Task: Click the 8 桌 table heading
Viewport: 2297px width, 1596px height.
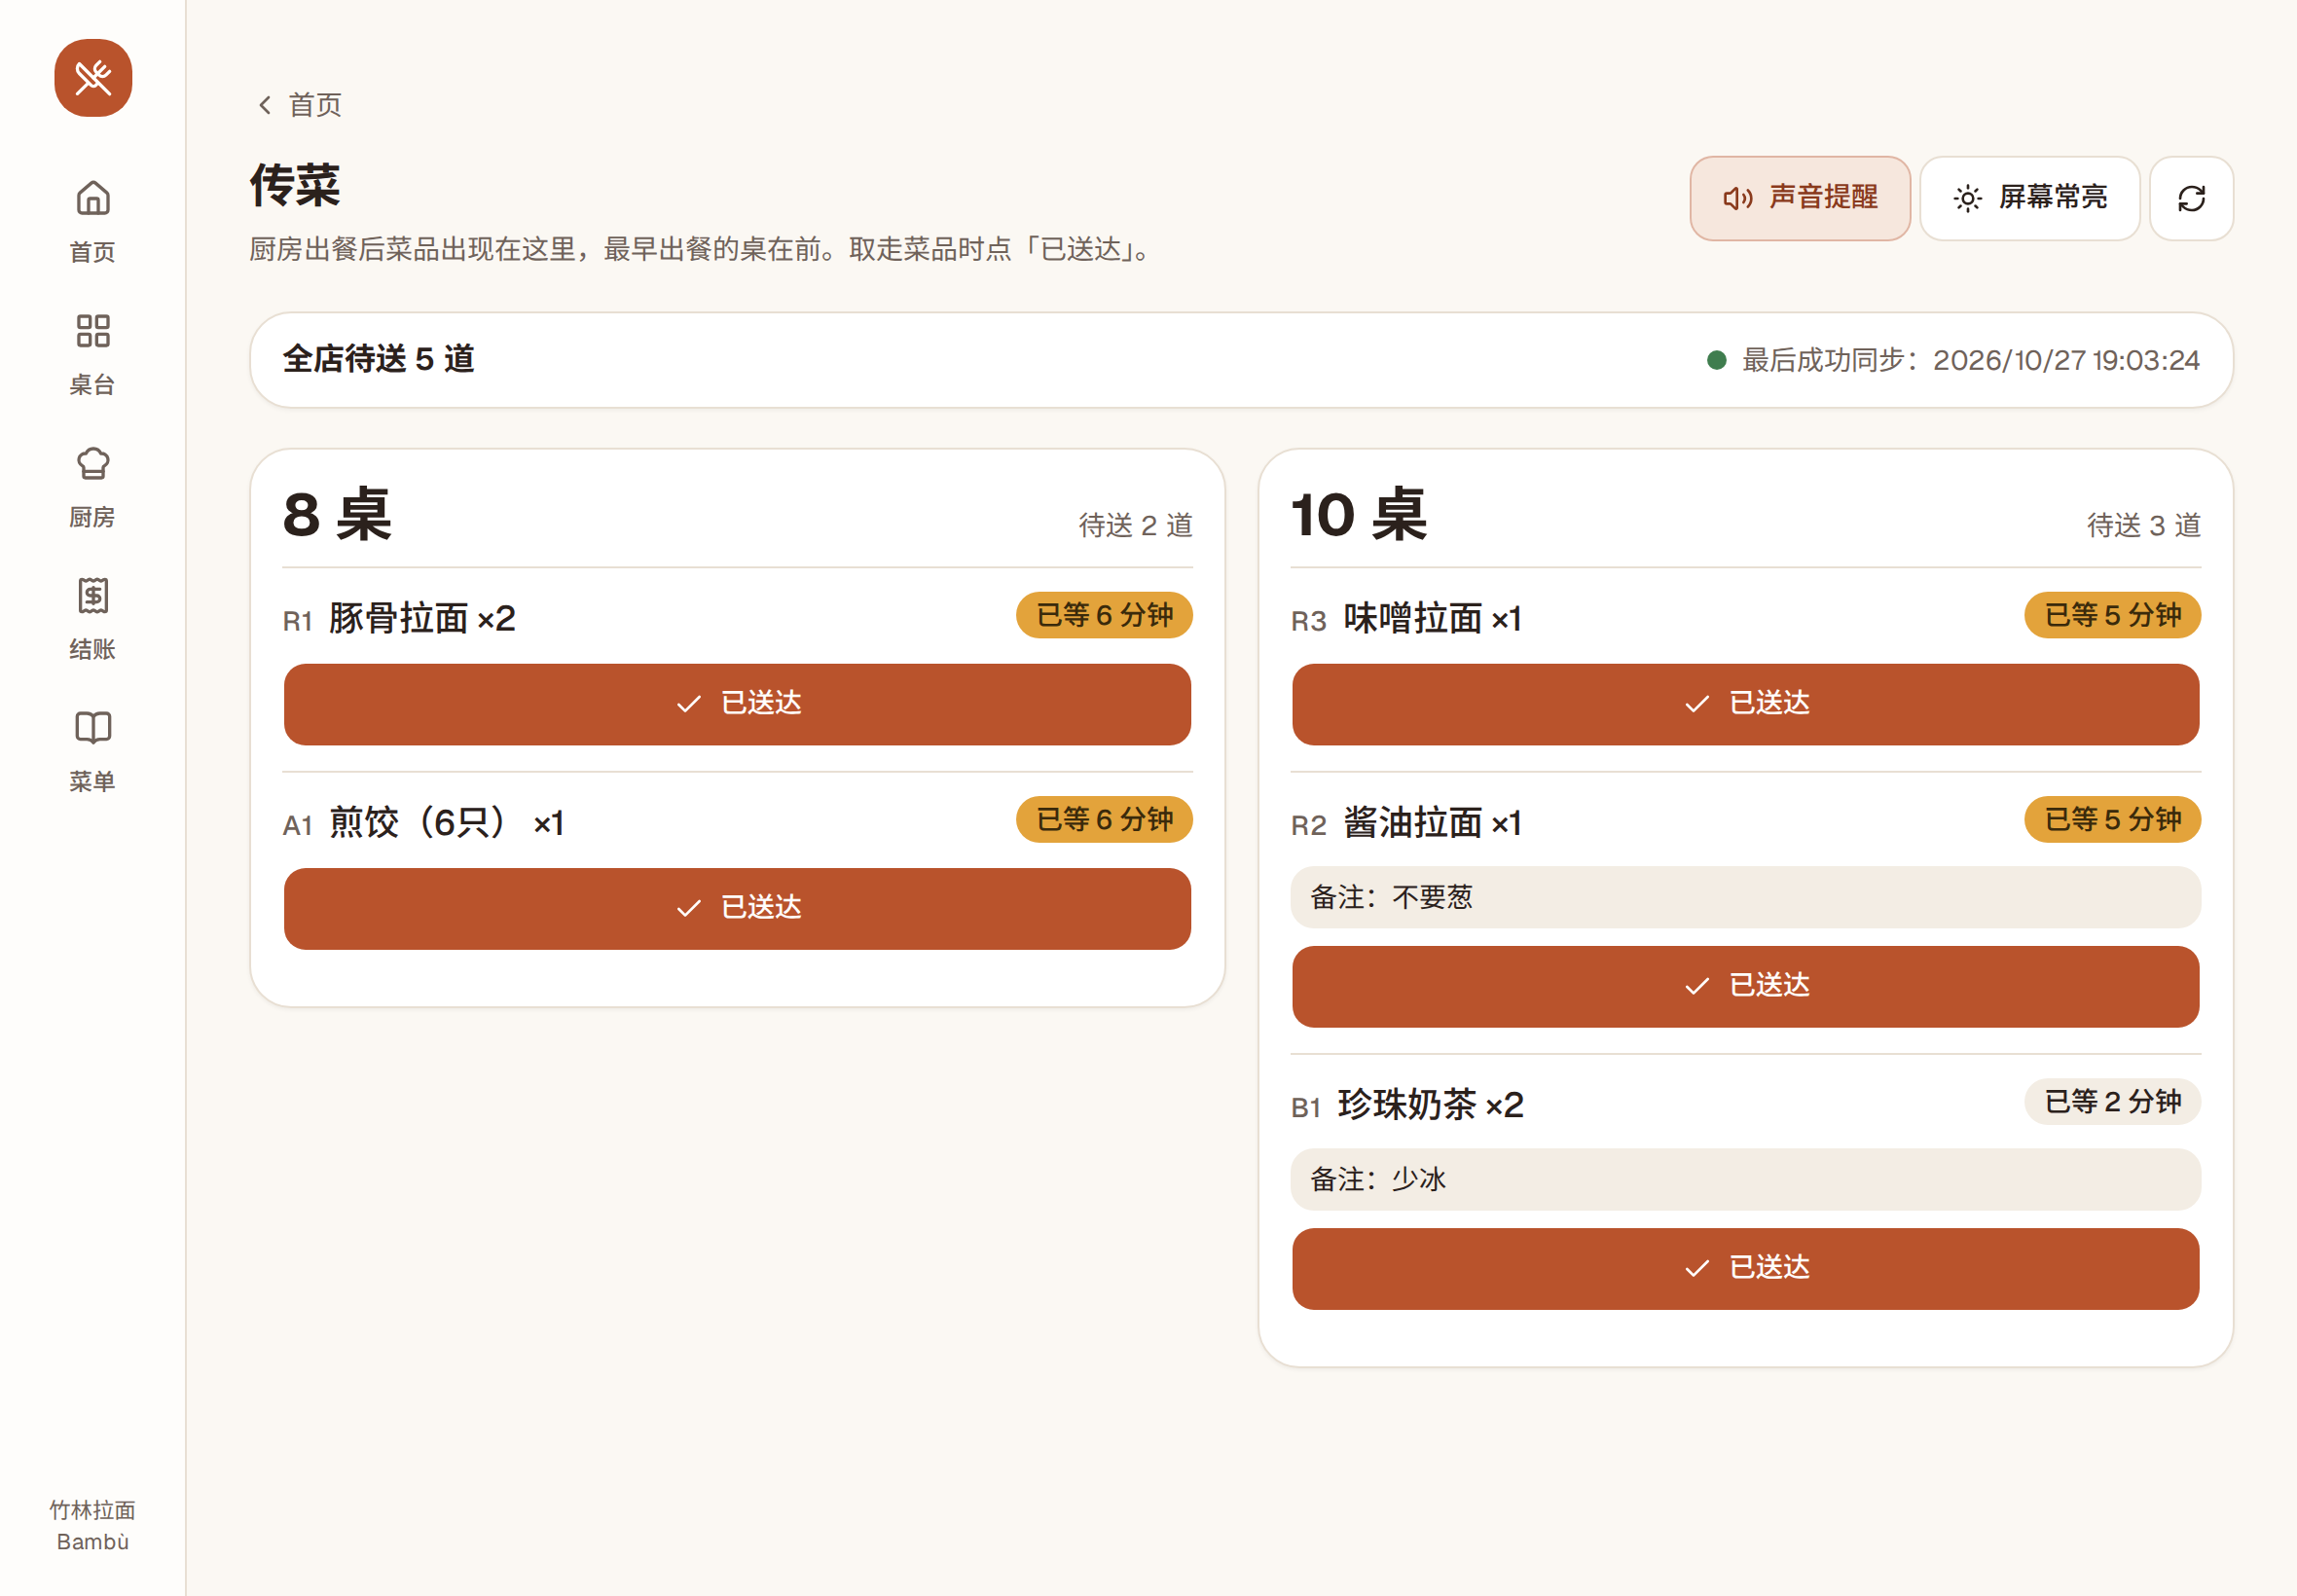Action: point(337,516)
